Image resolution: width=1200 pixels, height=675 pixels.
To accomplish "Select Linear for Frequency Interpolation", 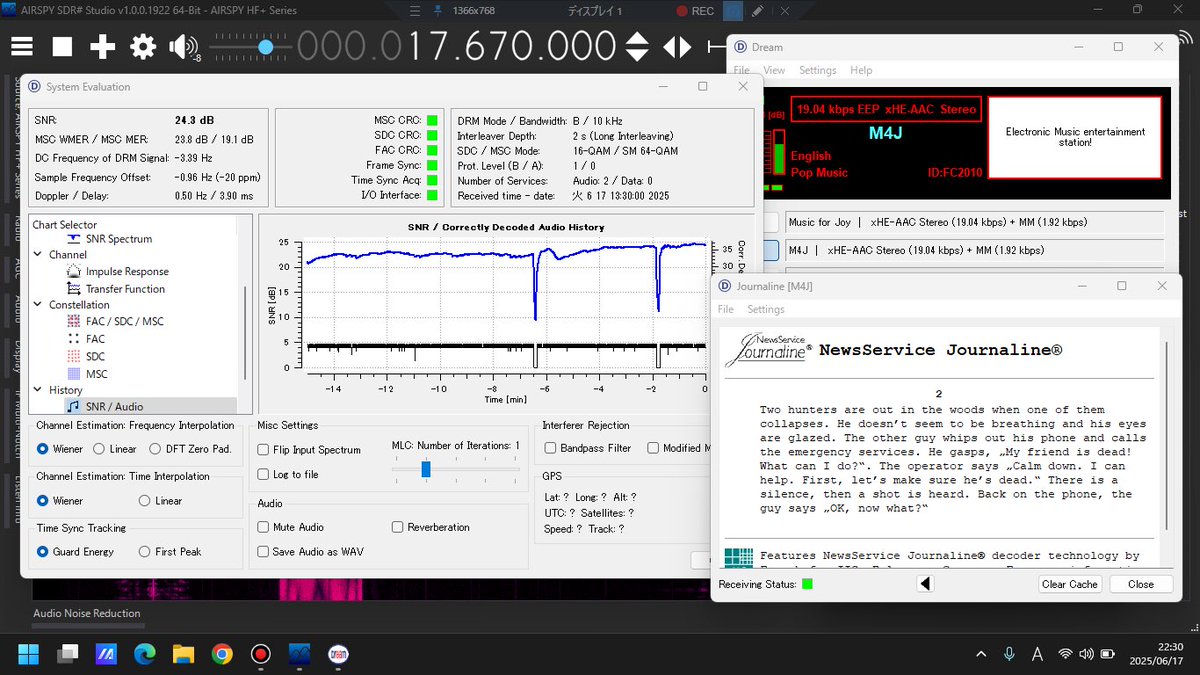I will pos(100,449).
